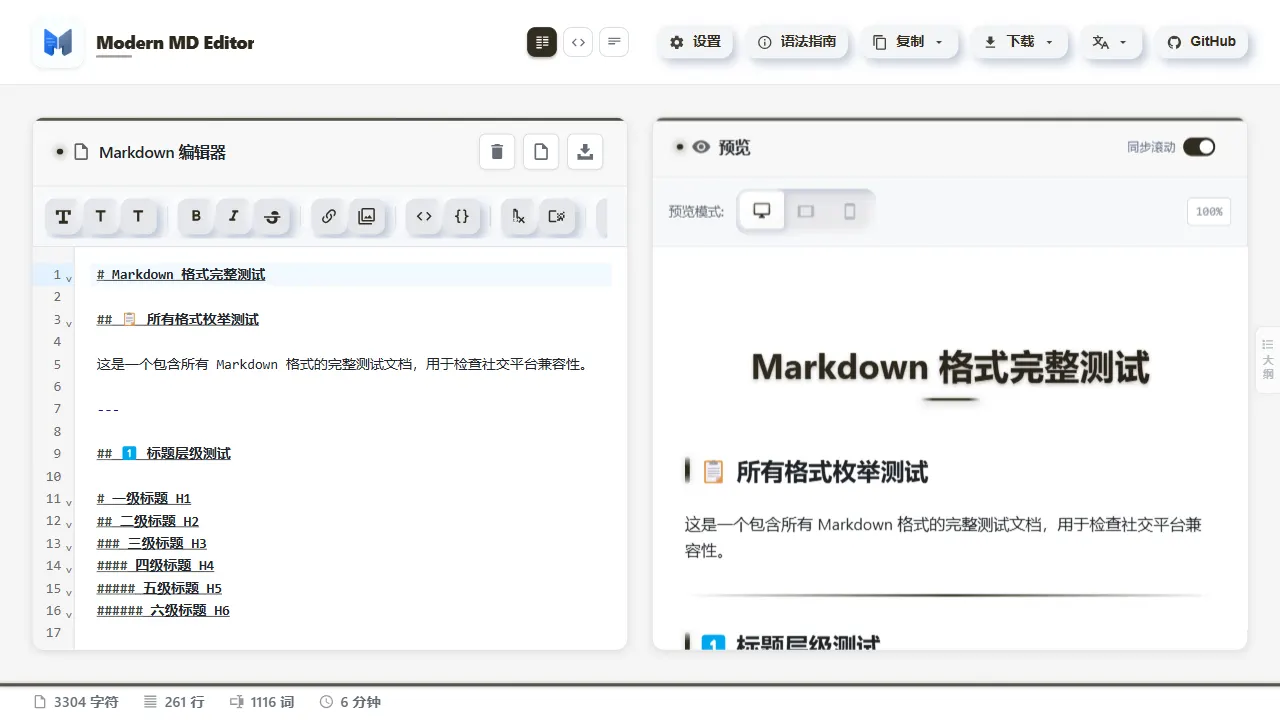Viewport: 1280px width, 720px height.
Task: Collapse the fold arrow on line 13
Action: [69, 546]
